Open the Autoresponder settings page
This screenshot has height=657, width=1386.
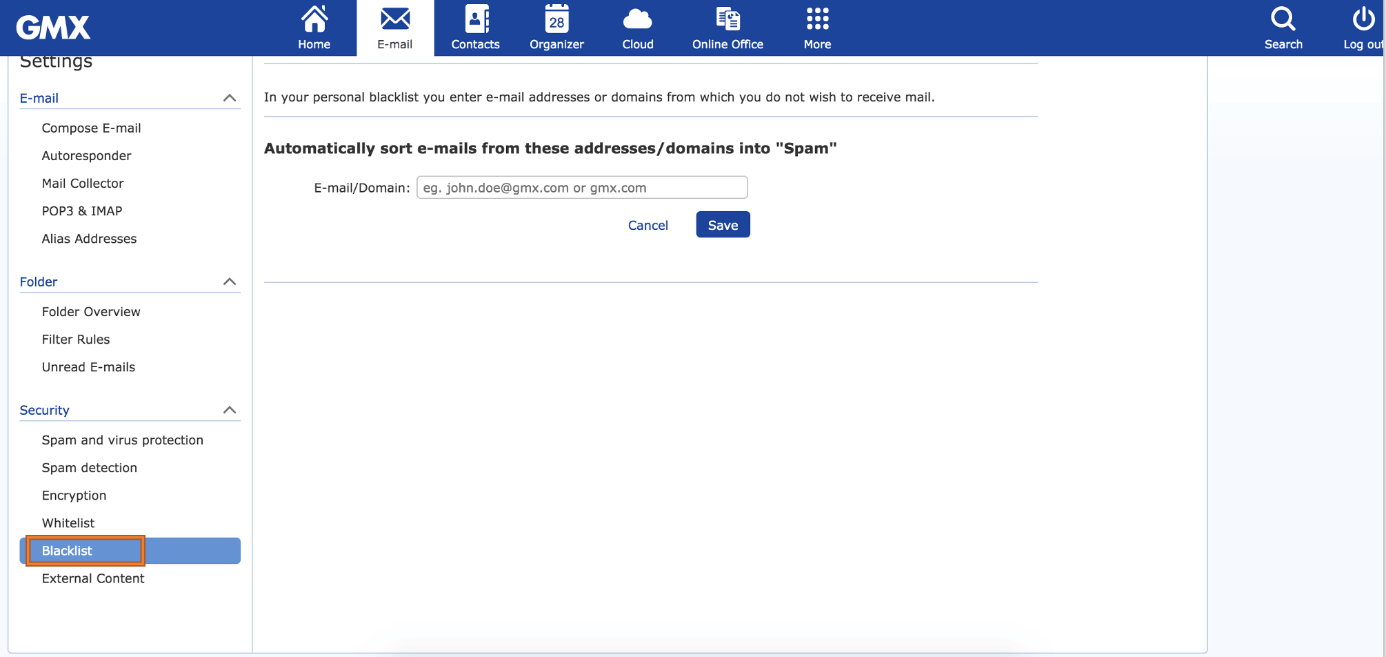[87, 156]
